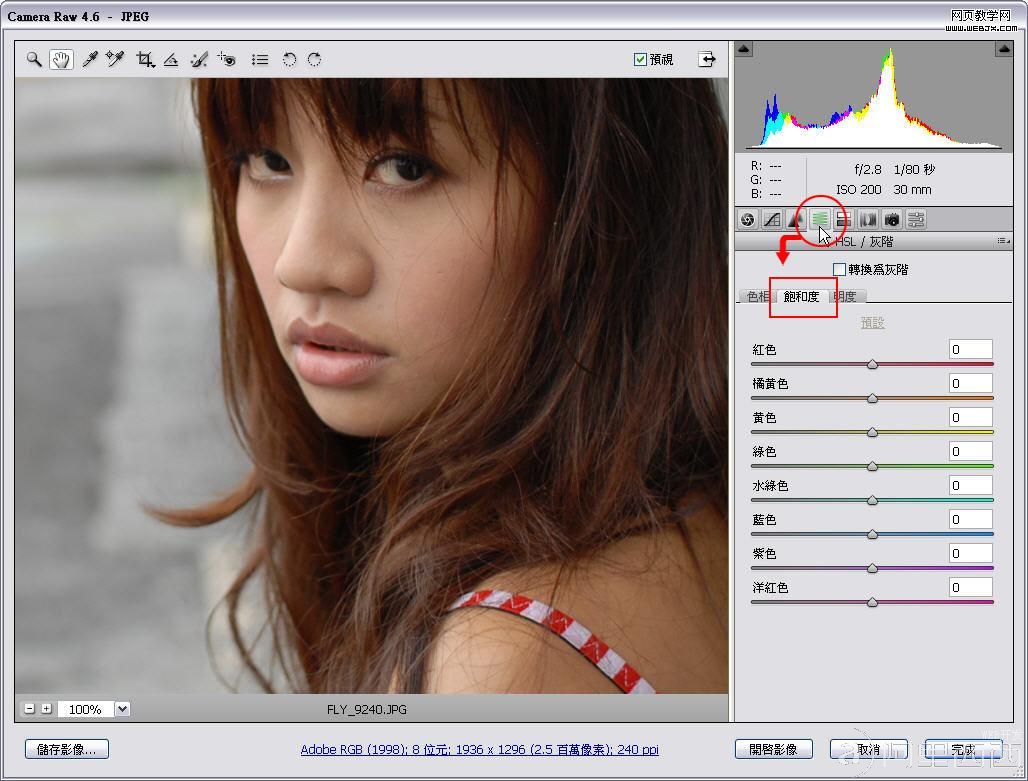Select the White Balance eyedropper tool
The height and width of the screenshot is (781, 1028).
pos(89,60)
